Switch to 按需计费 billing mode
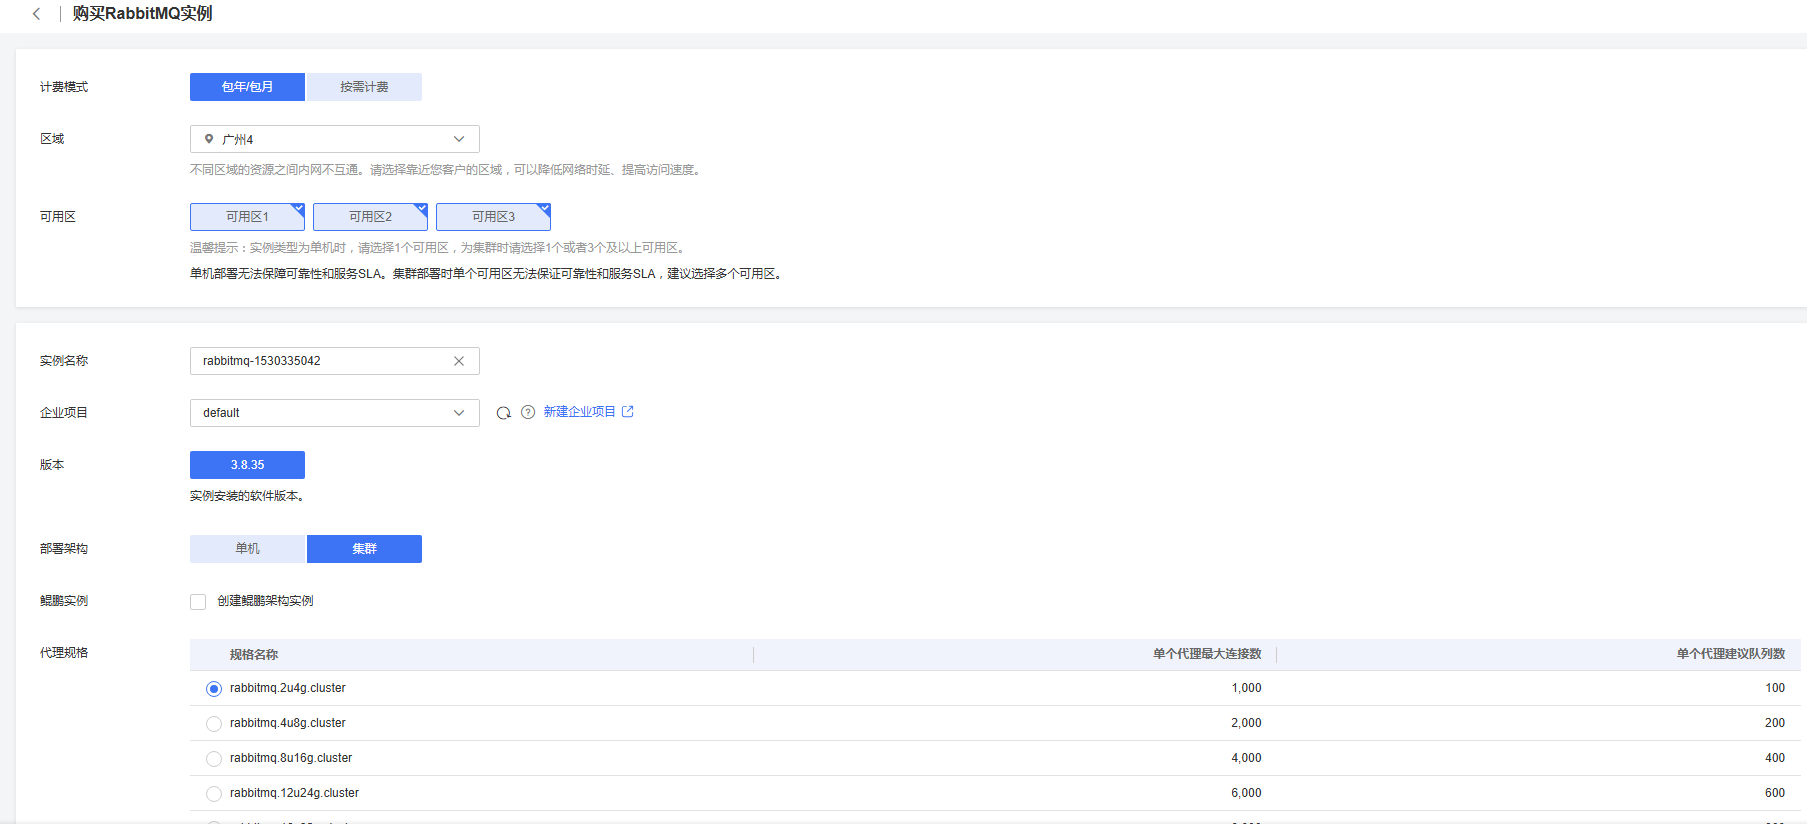1807x831 pixels. click(364, 87)
